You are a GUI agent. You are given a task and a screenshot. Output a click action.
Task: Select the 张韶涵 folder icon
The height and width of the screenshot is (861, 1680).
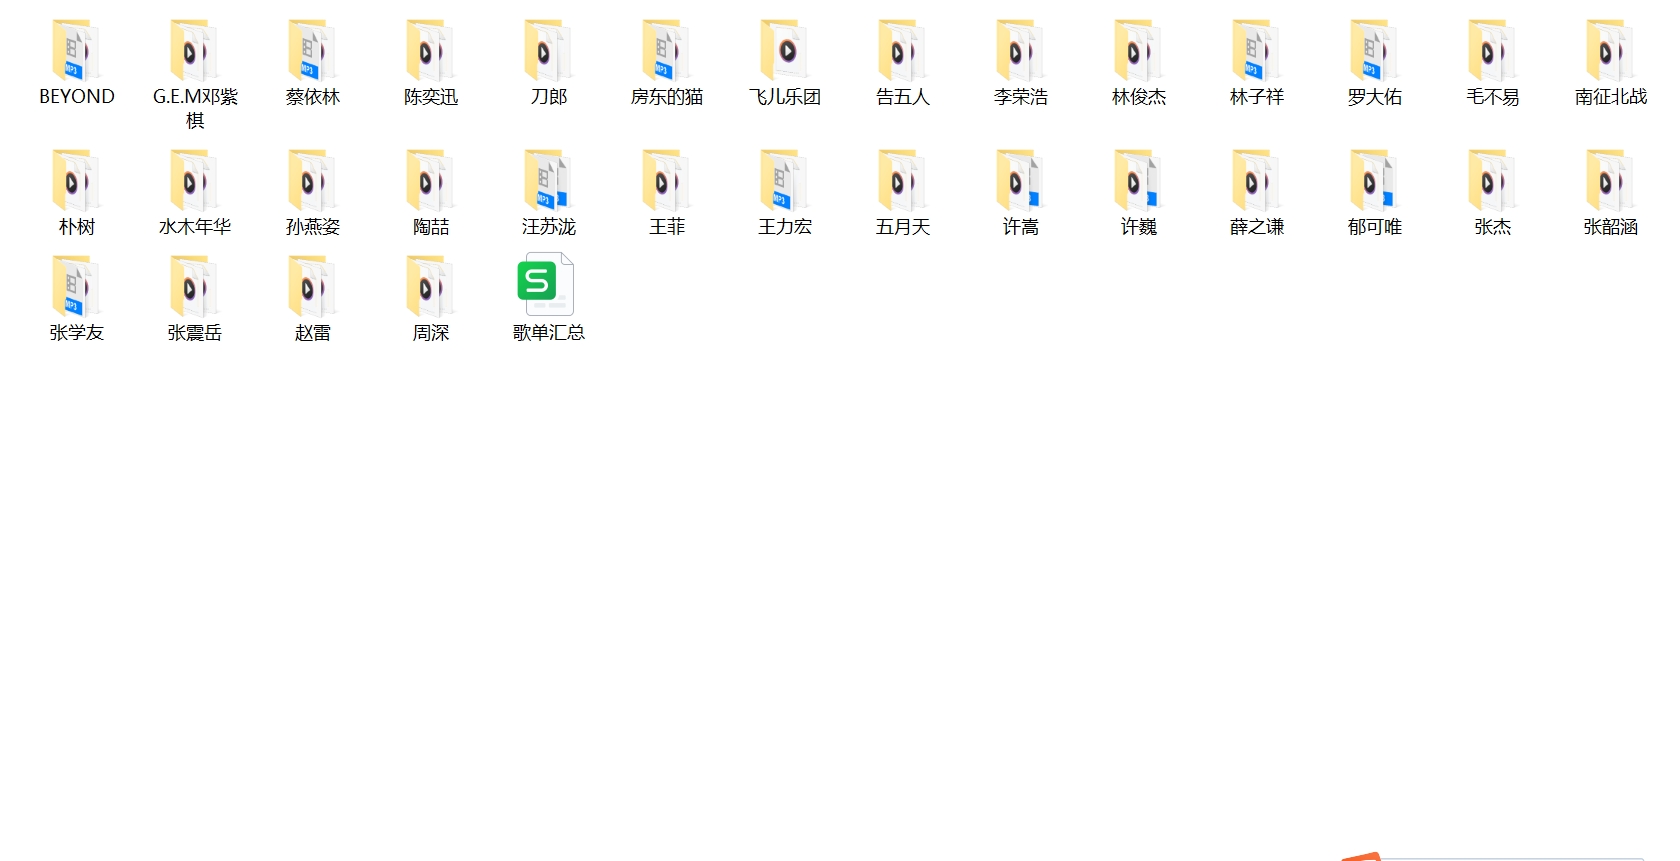tap(1611, 181)
